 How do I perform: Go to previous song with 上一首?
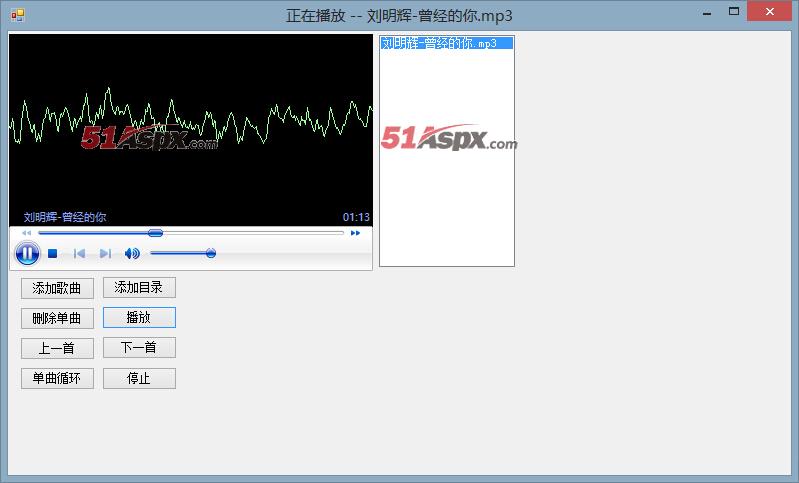coord(57,348)
